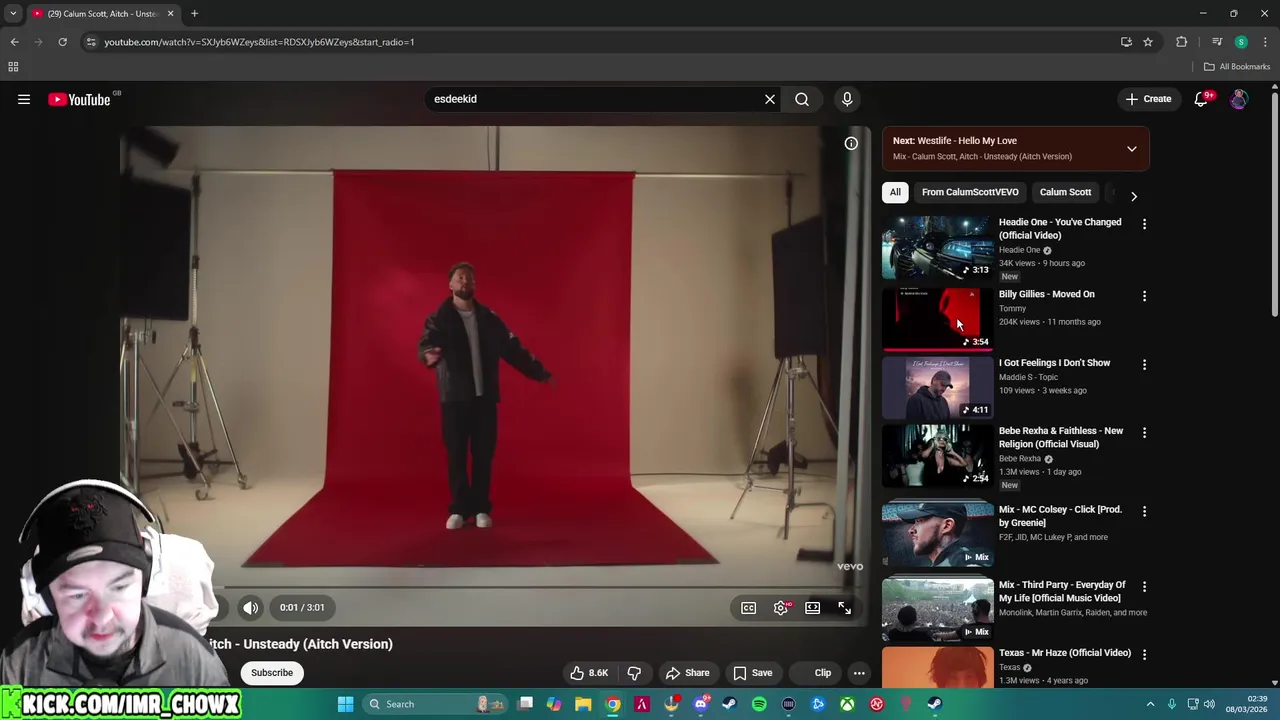Screen dimensions: 1280x720
Task: Expand the Next: Westlife mix panel
Action: (1132, 149)
